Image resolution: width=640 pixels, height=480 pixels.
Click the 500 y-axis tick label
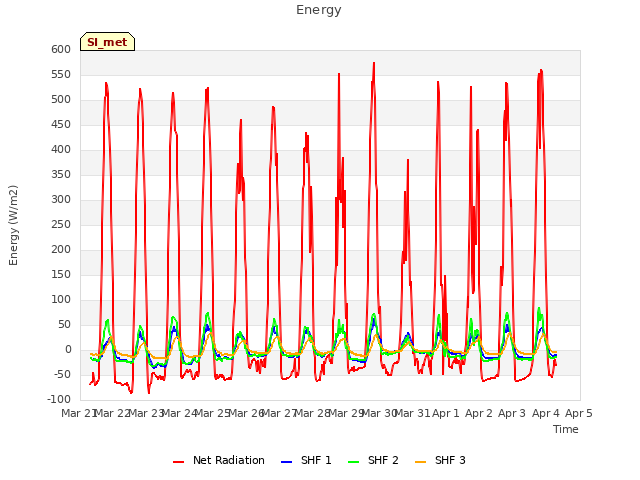pos(61,99)
